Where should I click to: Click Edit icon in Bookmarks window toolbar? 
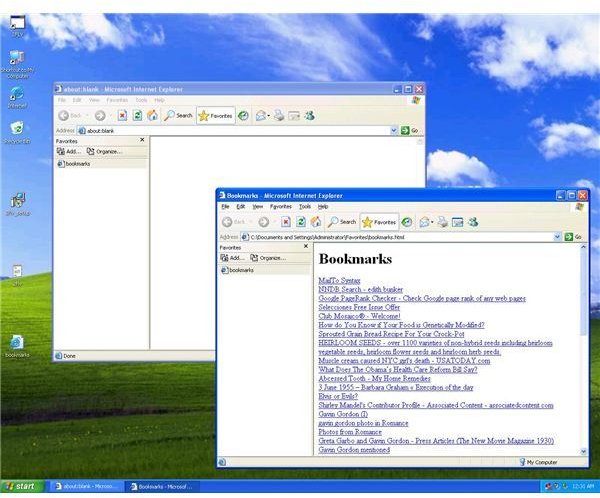coord(457,222)
